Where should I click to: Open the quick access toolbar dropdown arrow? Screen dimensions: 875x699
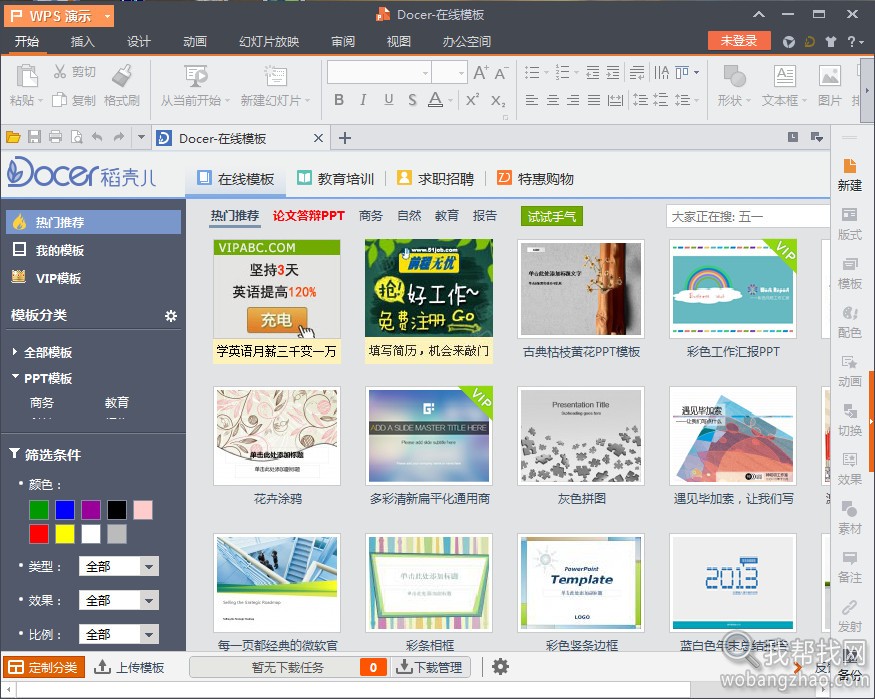tap(141, 137)
